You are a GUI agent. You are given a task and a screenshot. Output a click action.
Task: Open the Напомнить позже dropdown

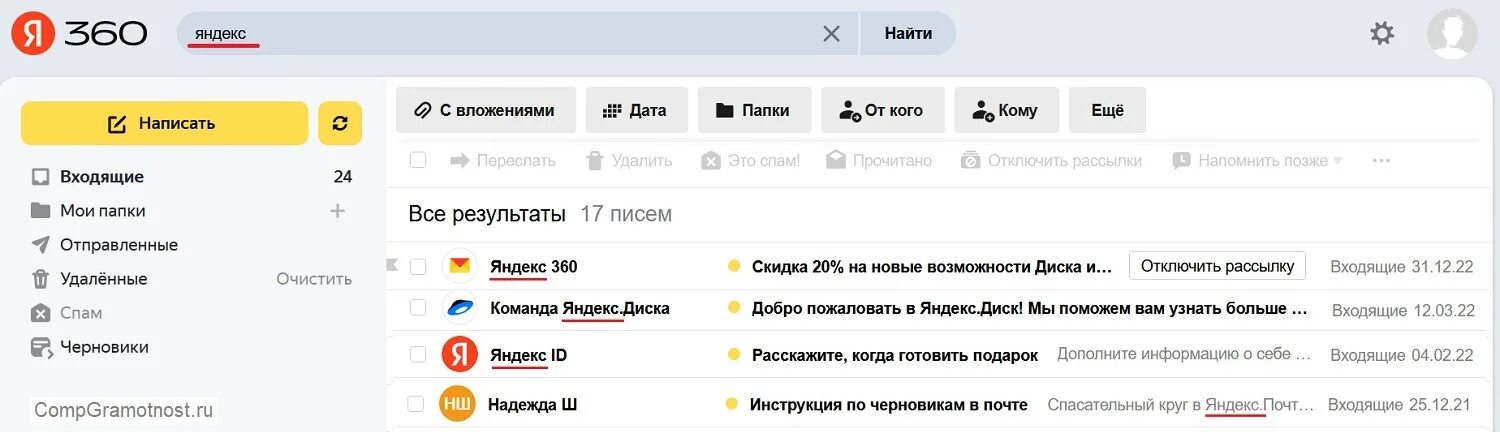1257,160
